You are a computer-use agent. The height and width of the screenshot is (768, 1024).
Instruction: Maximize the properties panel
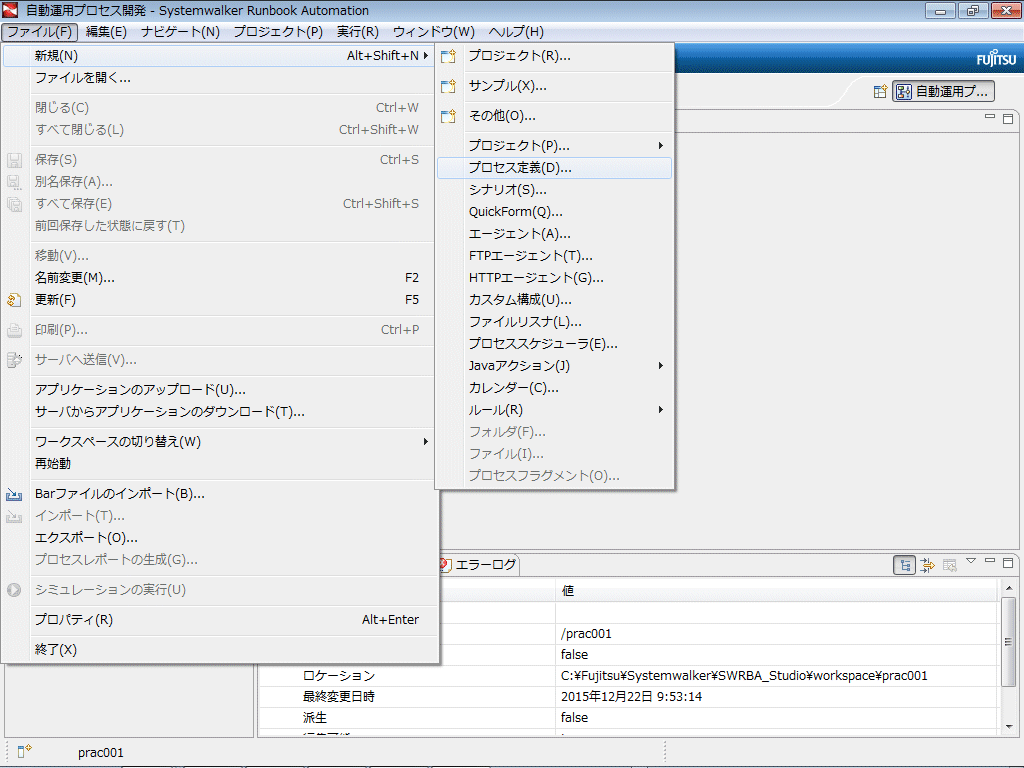tap(1008, 562)
